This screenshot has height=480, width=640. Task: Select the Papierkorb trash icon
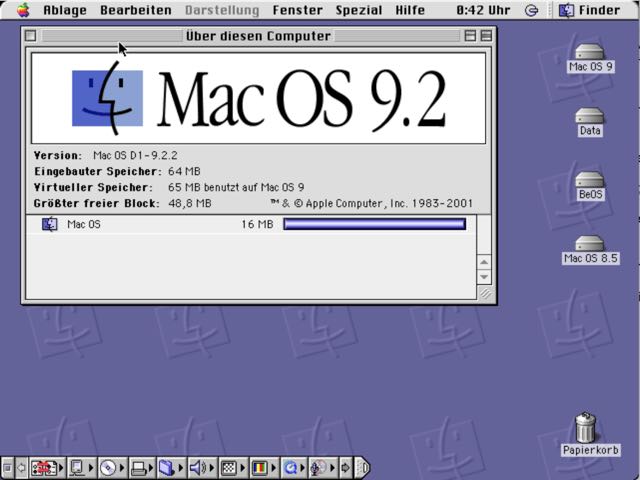590,434
